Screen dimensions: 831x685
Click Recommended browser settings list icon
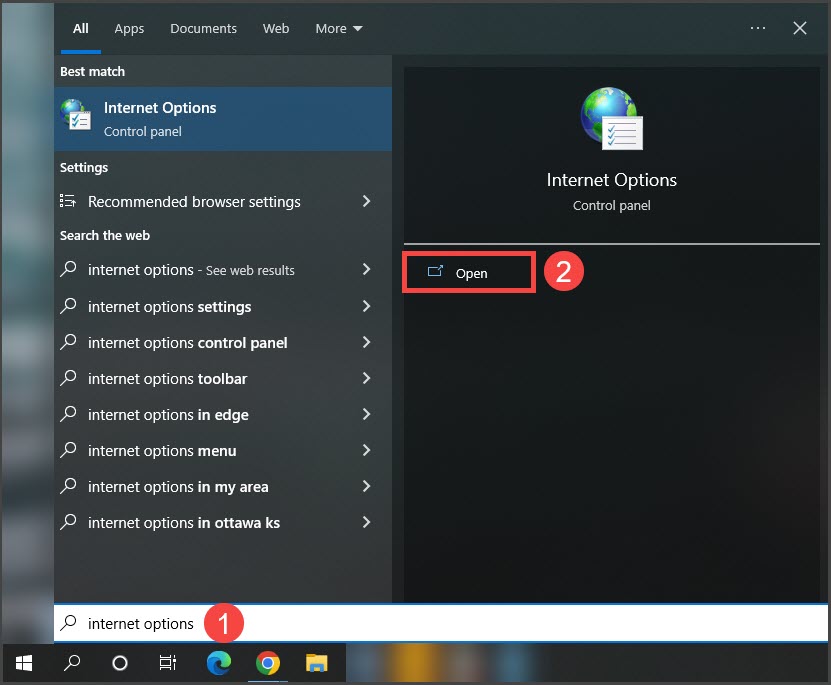67,201
